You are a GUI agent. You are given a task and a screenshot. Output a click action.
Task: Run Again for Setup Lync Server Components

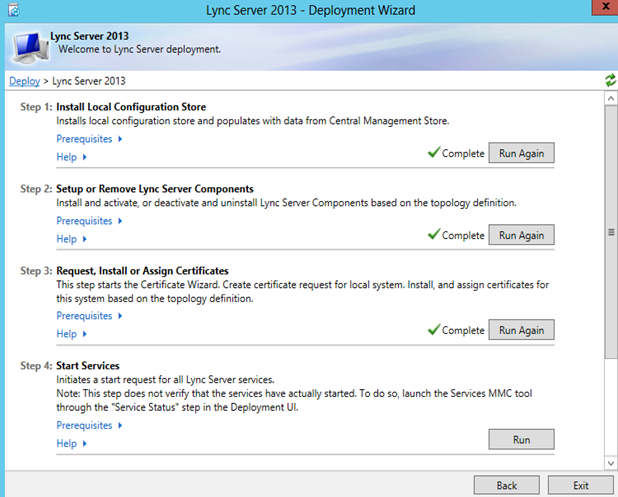coord(521,235)
